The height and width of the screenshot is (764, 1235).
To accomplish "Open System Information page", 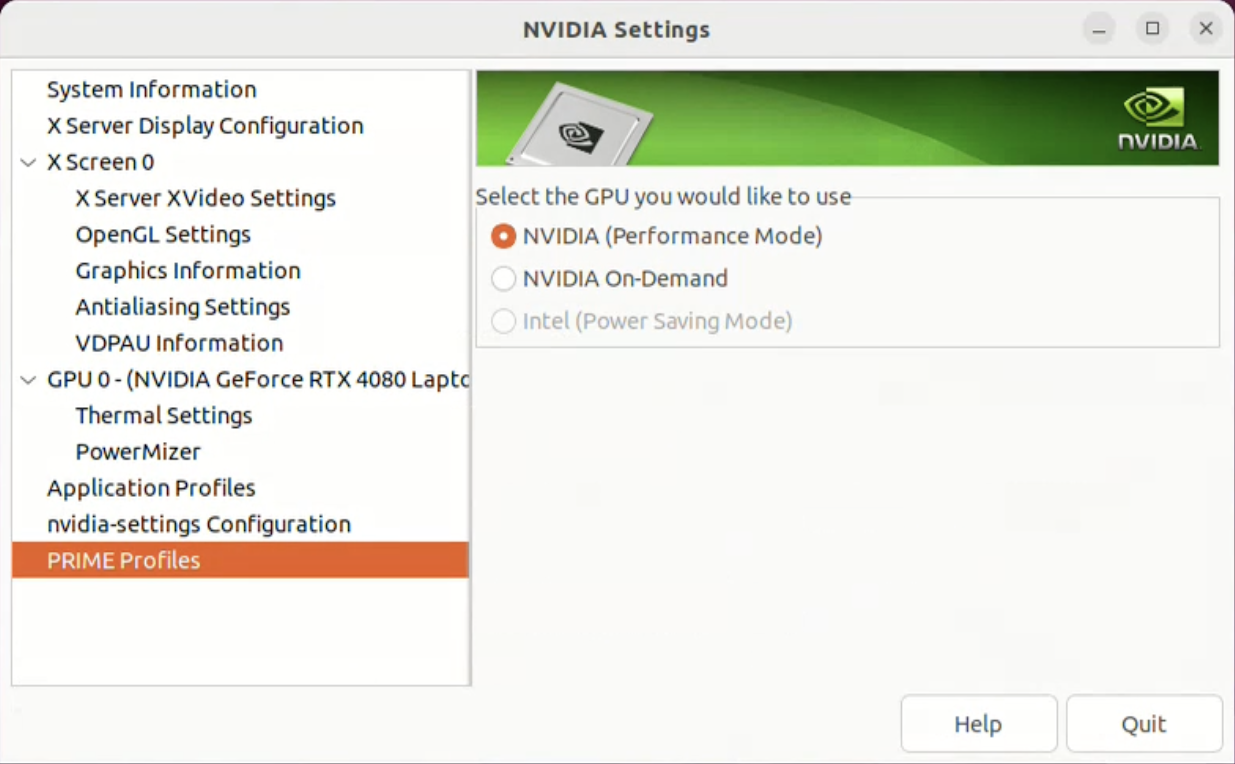I will click(x=151, y=90).
